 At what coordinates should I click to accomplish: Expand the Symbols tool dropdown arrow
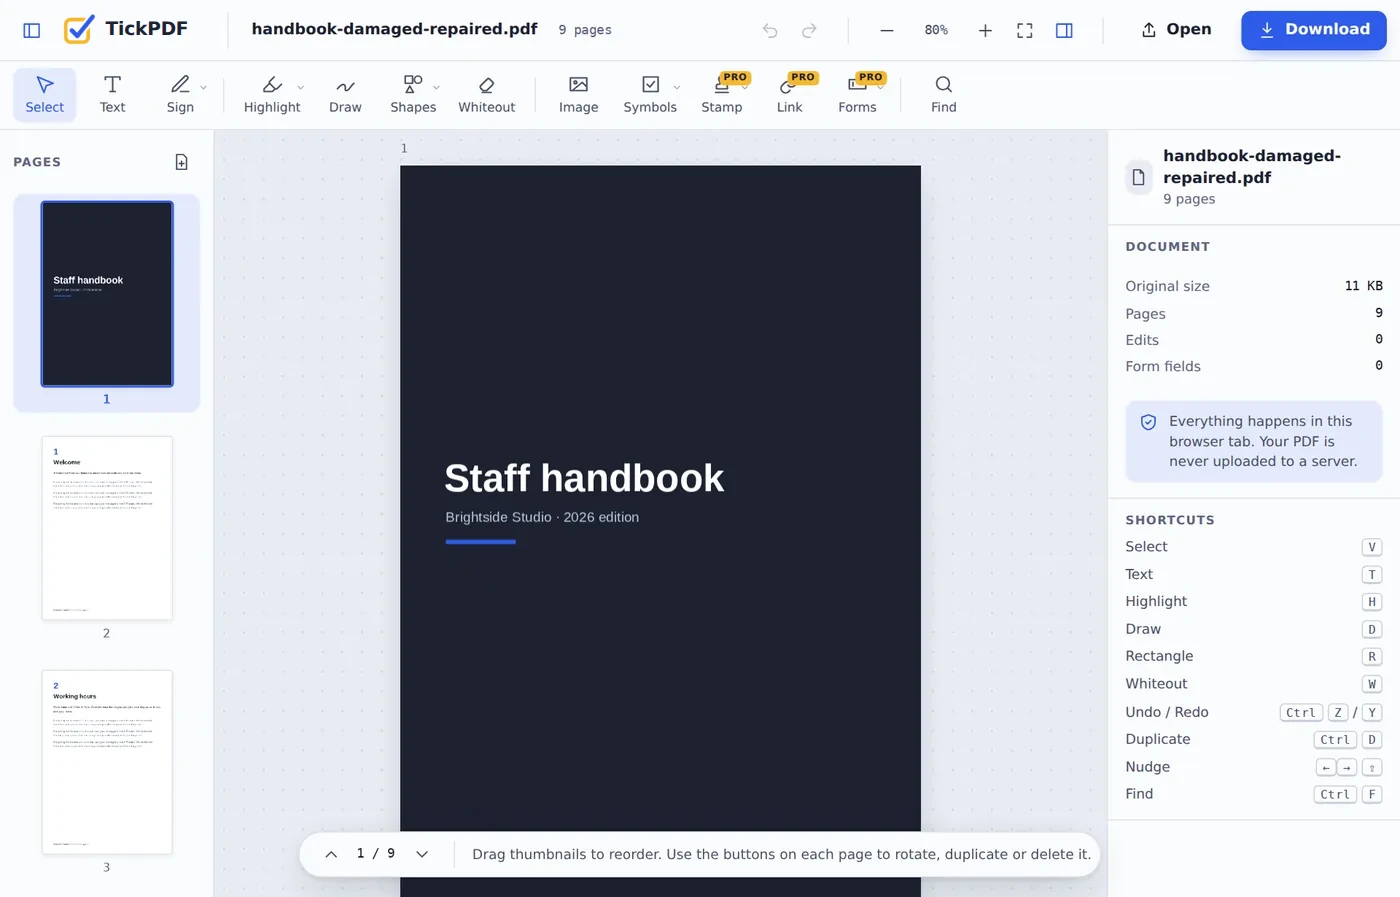(x=677, y=87)
